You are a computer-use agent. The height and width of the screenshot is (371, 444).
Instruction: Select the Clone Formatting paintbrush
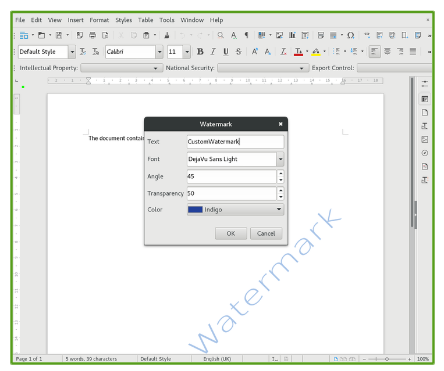click(167, 35)
